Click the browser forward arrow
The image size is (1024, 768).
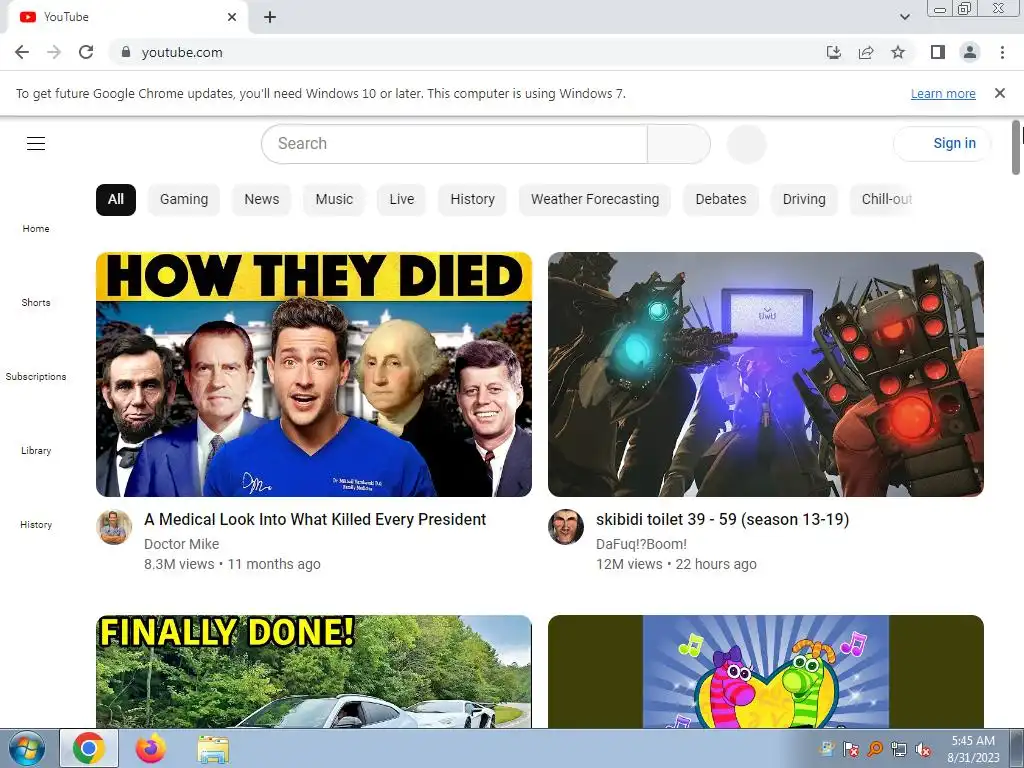(x=54, y=52)
